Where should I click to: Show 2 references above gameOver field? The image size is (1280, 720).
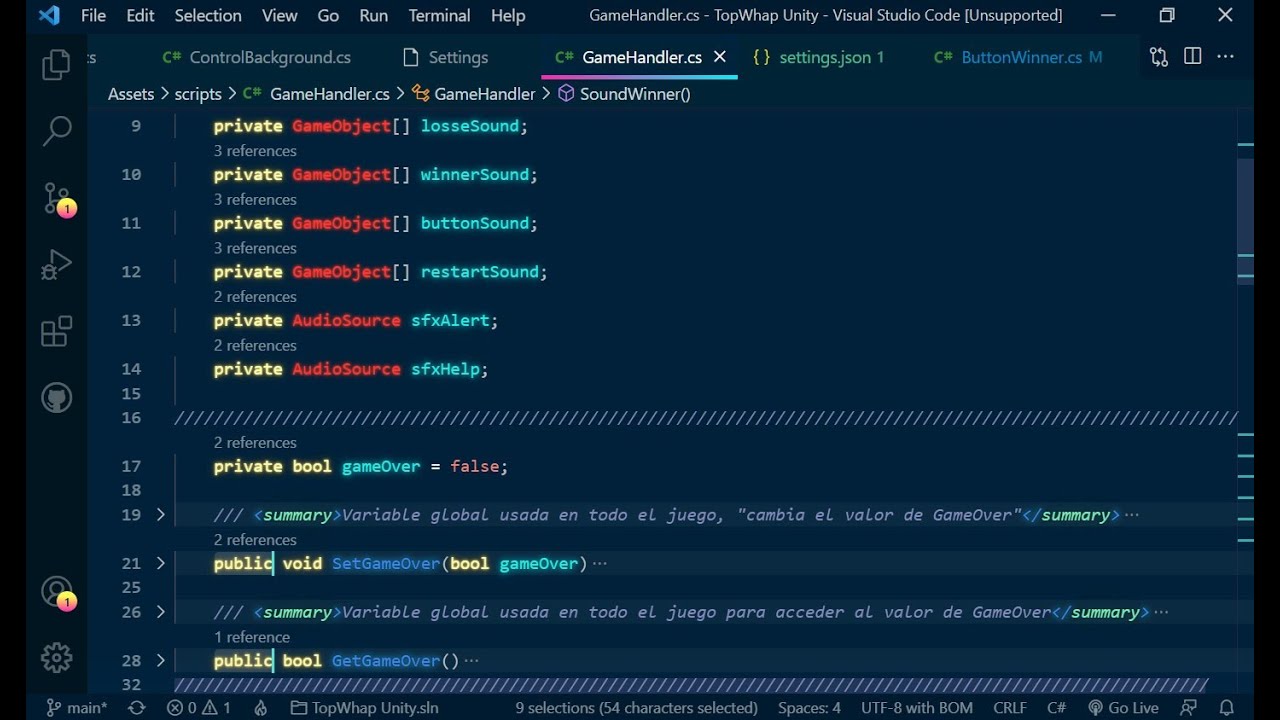coord(255,443)
